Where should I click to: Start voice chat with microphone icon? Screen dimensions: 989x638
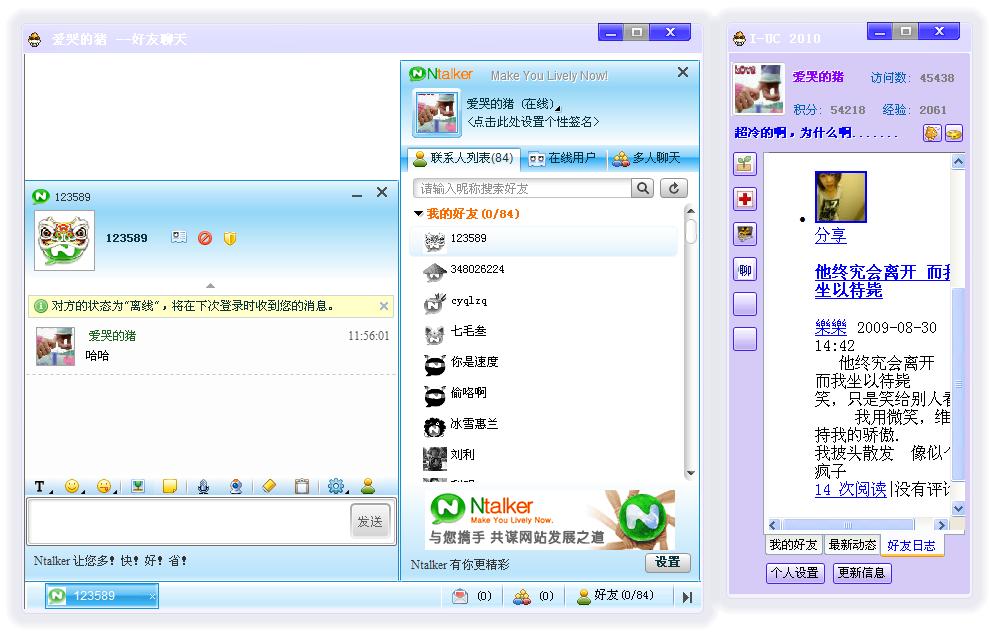203,486
